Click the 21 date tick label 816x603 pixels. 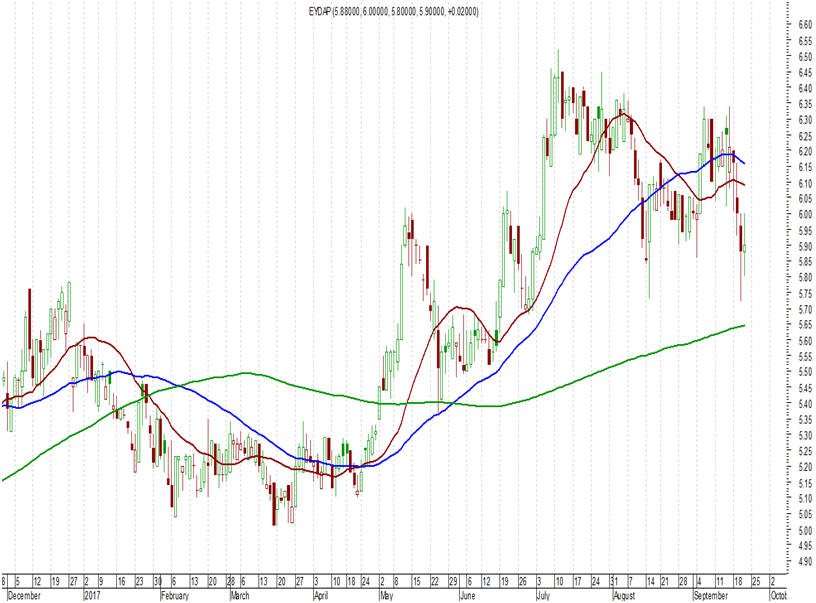[x=665, y=581]
